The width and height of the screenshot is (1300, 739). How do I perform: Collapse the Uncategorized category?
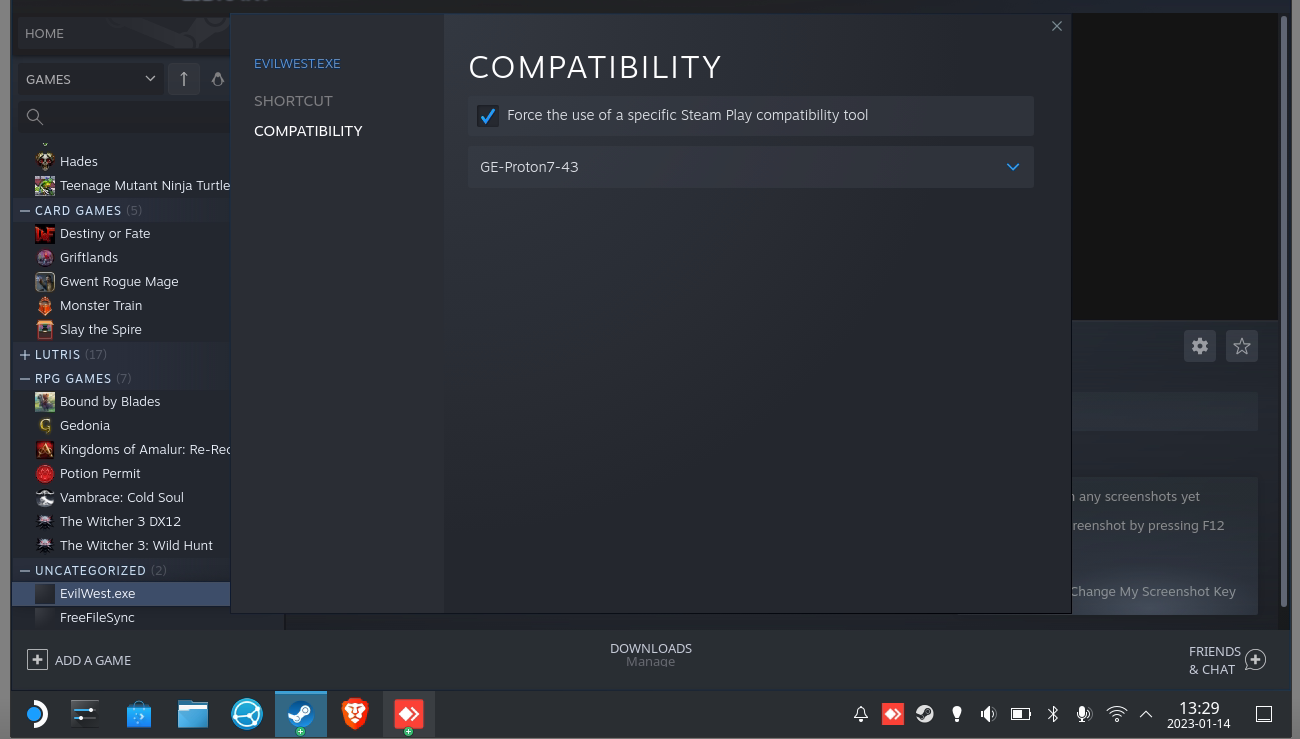pyautogui.click(x=25, y=571)
